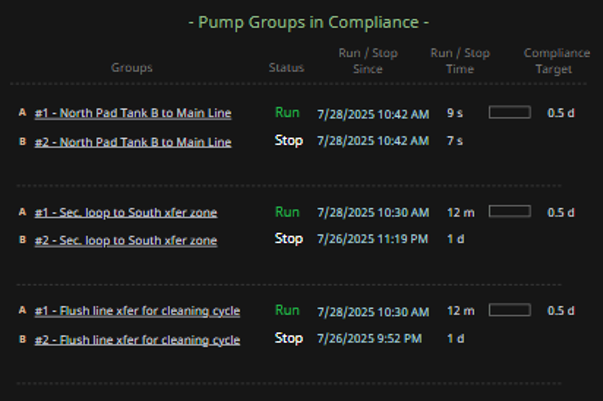The image size is (603, 401).
Task: Click the Compliance Target column header
Action: pos(548,61)
